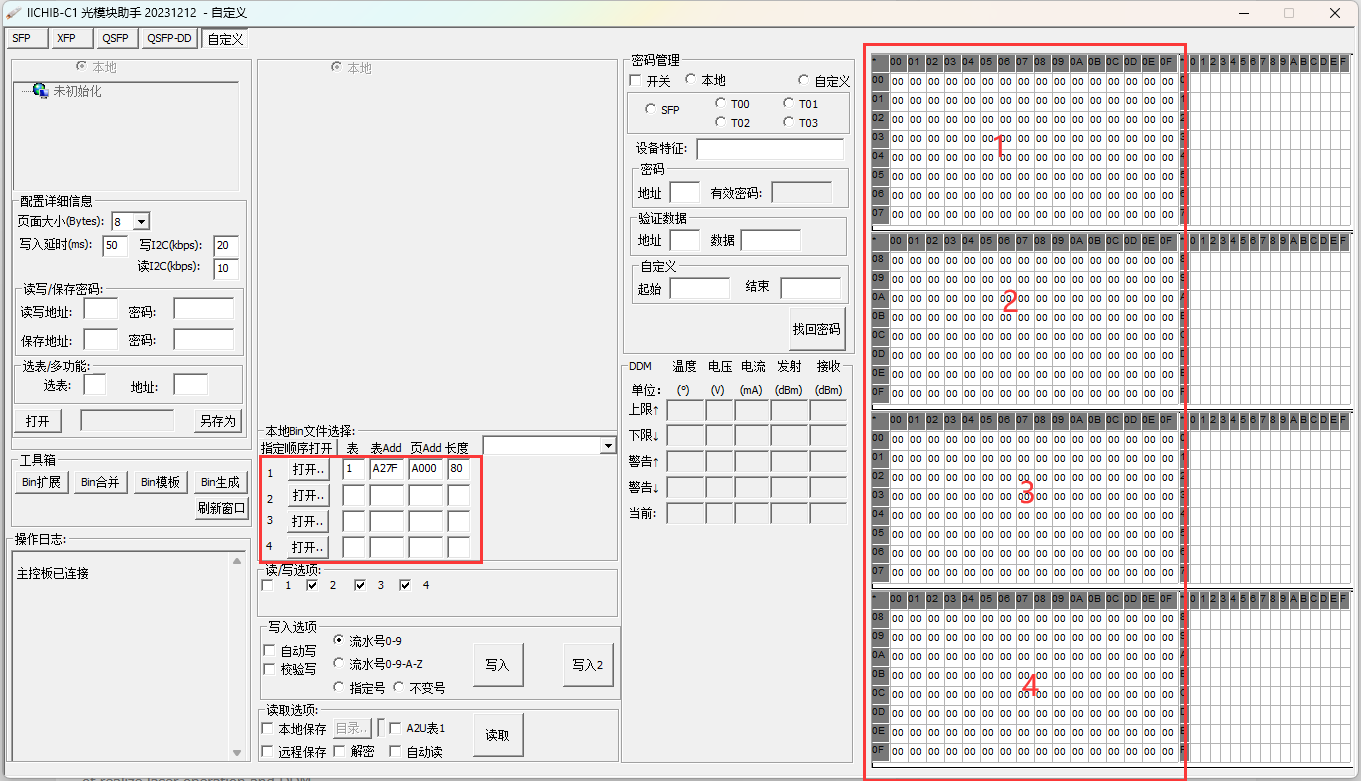Enable the 校验写 verification write checkbox
Image resolution: width=1361 pixels, height=781 pixels.
[x=268, y=668]
